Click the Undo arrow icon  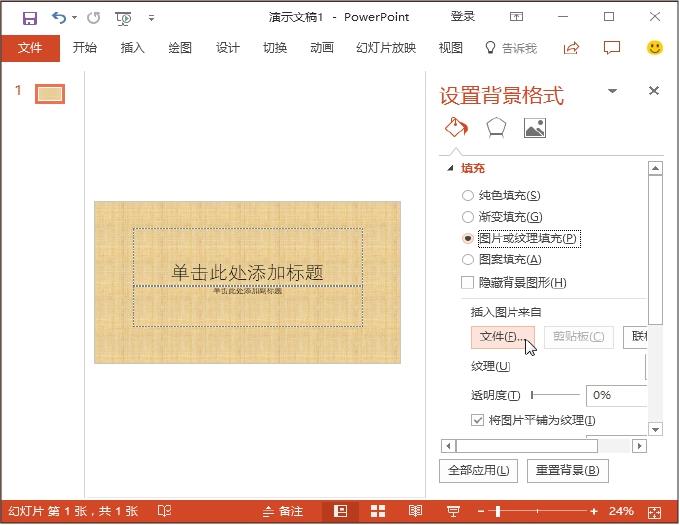(x=58, y=17)
